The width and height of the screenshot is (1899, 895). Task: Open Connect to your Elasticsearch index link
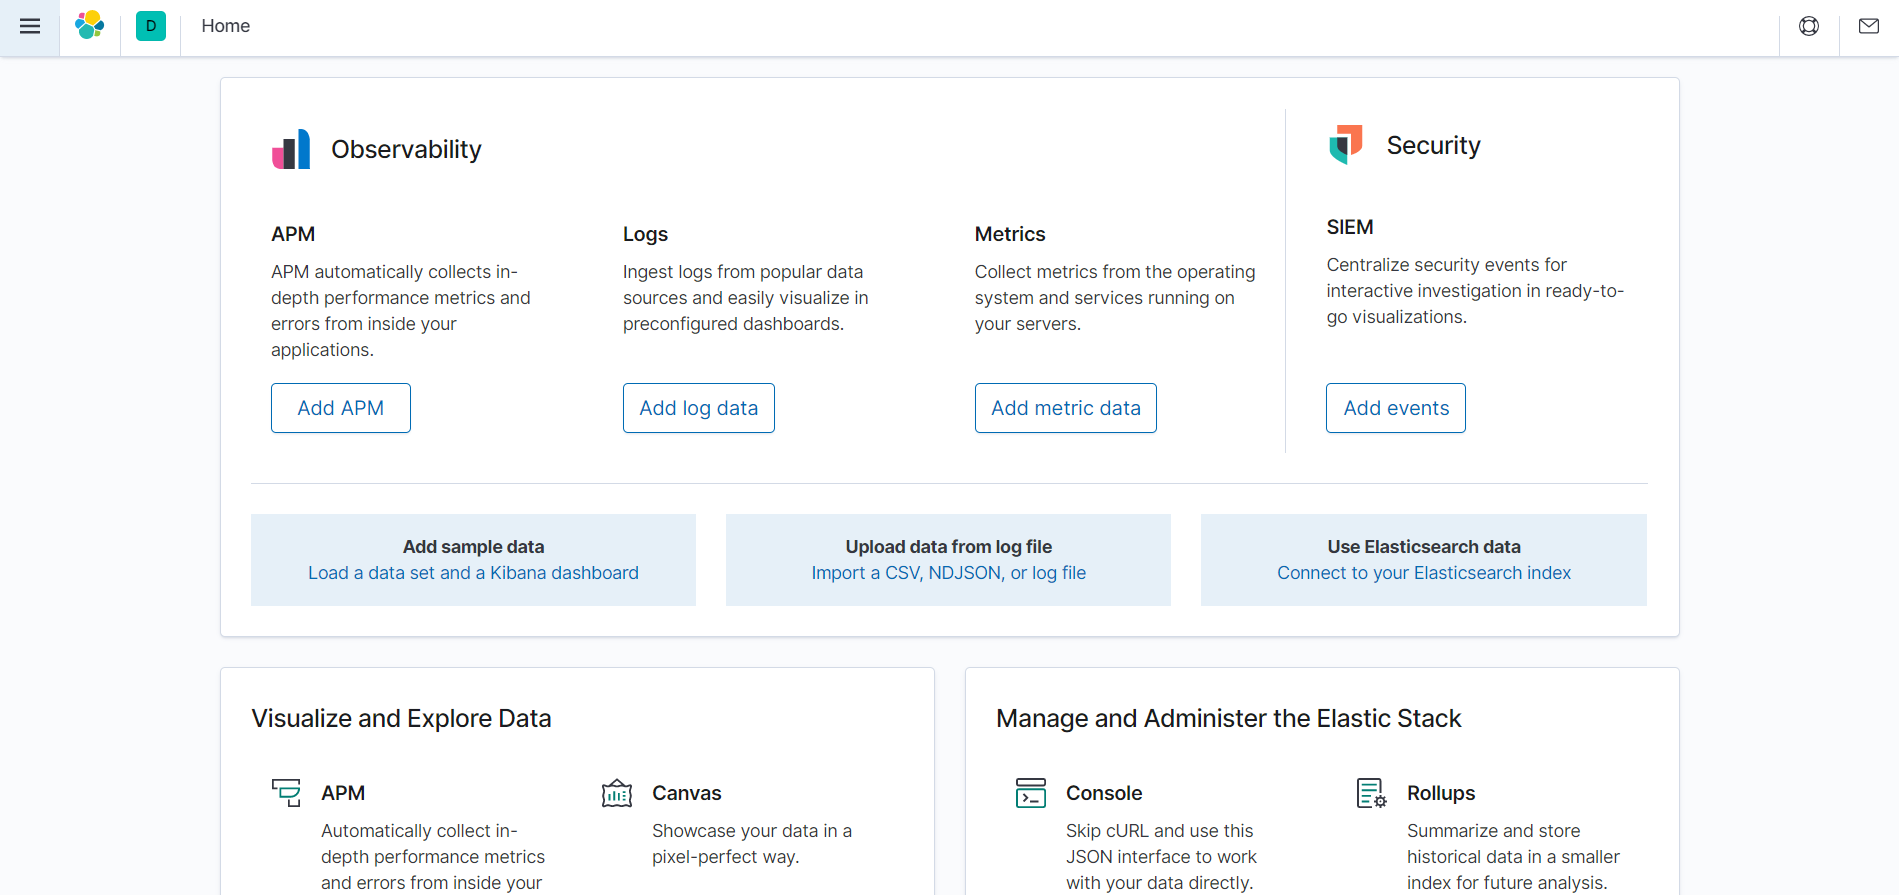point(1424,573)
